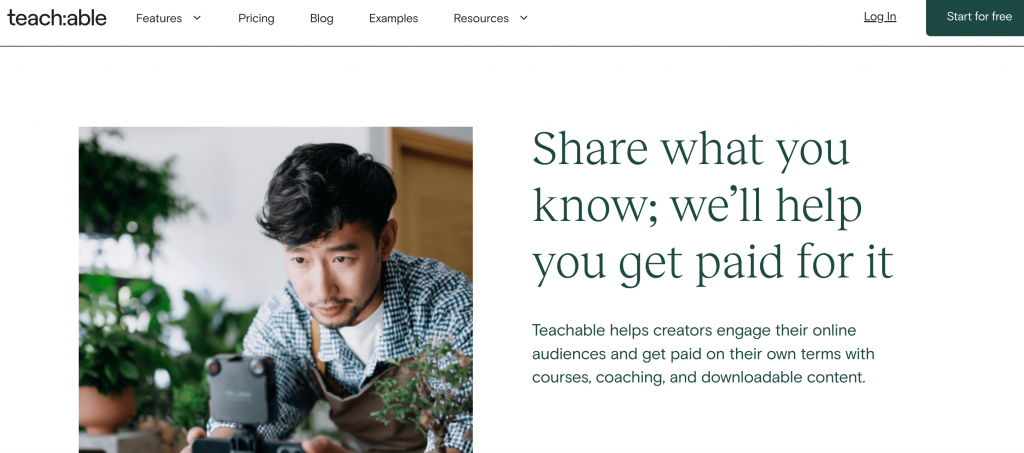The image size is (1024, 453).
Task: Click the teach:able logo
Action: (x=57, y=17)
